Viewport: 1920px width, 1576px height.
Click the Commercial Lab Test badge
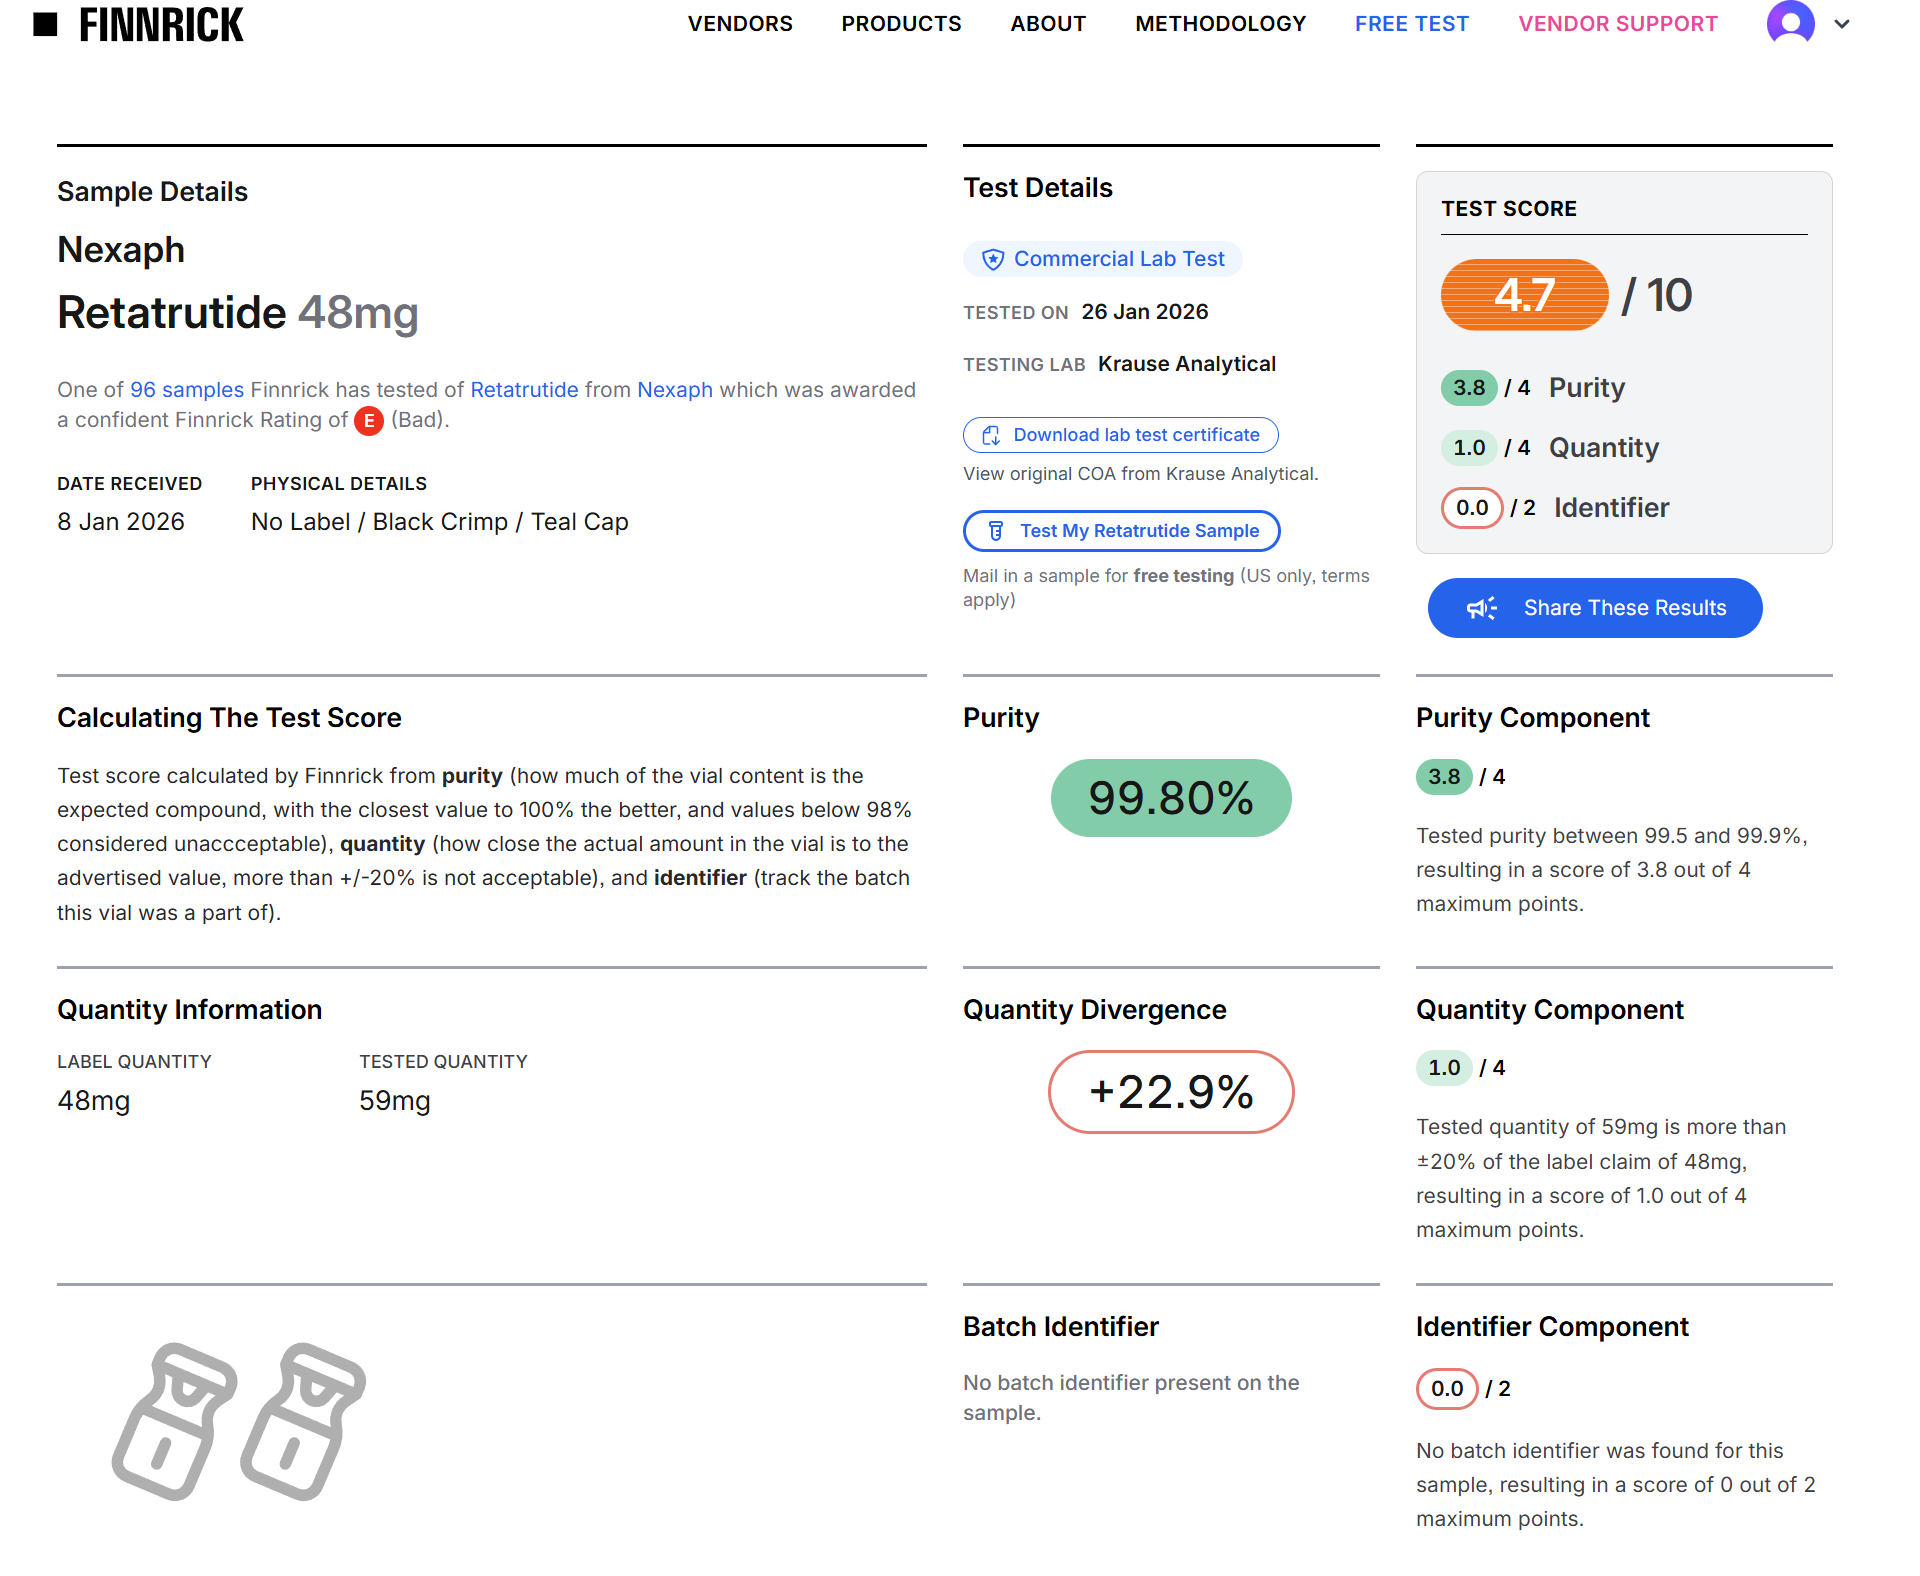(x=1103, y=259)
